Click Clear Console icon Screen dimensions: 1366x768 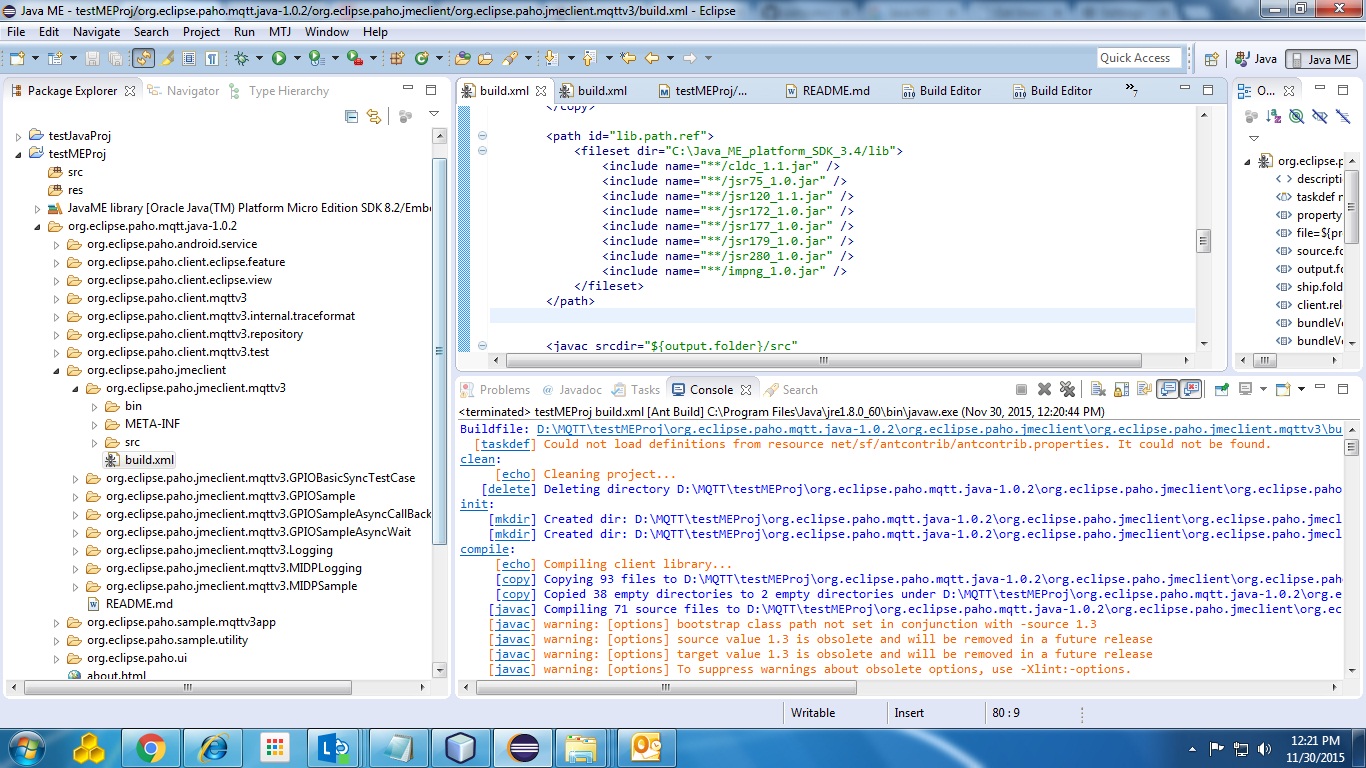[1098, 389]
